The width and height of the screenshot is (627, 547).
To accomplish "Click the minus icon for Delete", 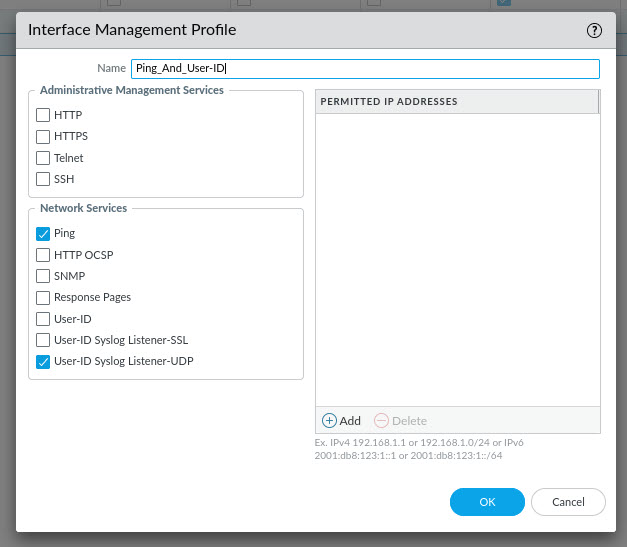I will point(381,421).
